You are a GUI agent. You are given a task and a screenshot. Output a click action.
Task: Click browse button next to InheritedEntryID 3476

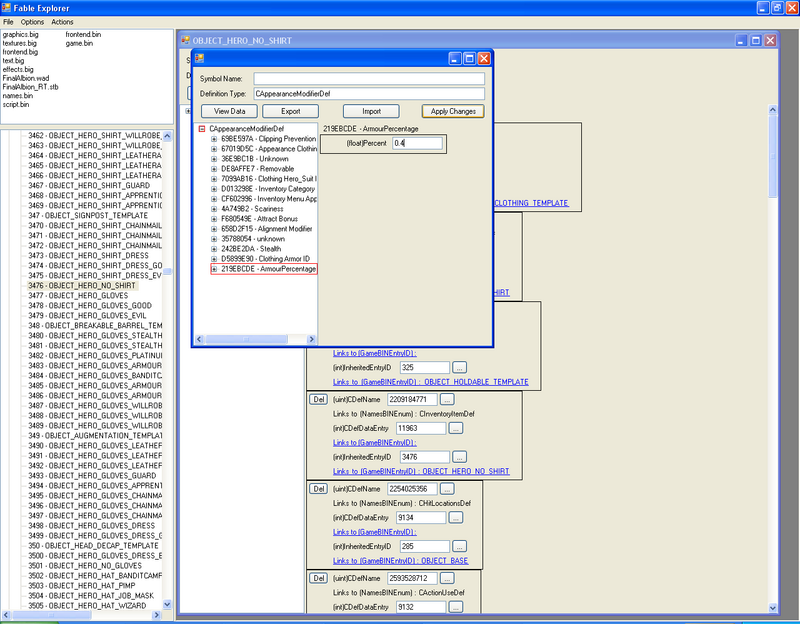point(459,457)
